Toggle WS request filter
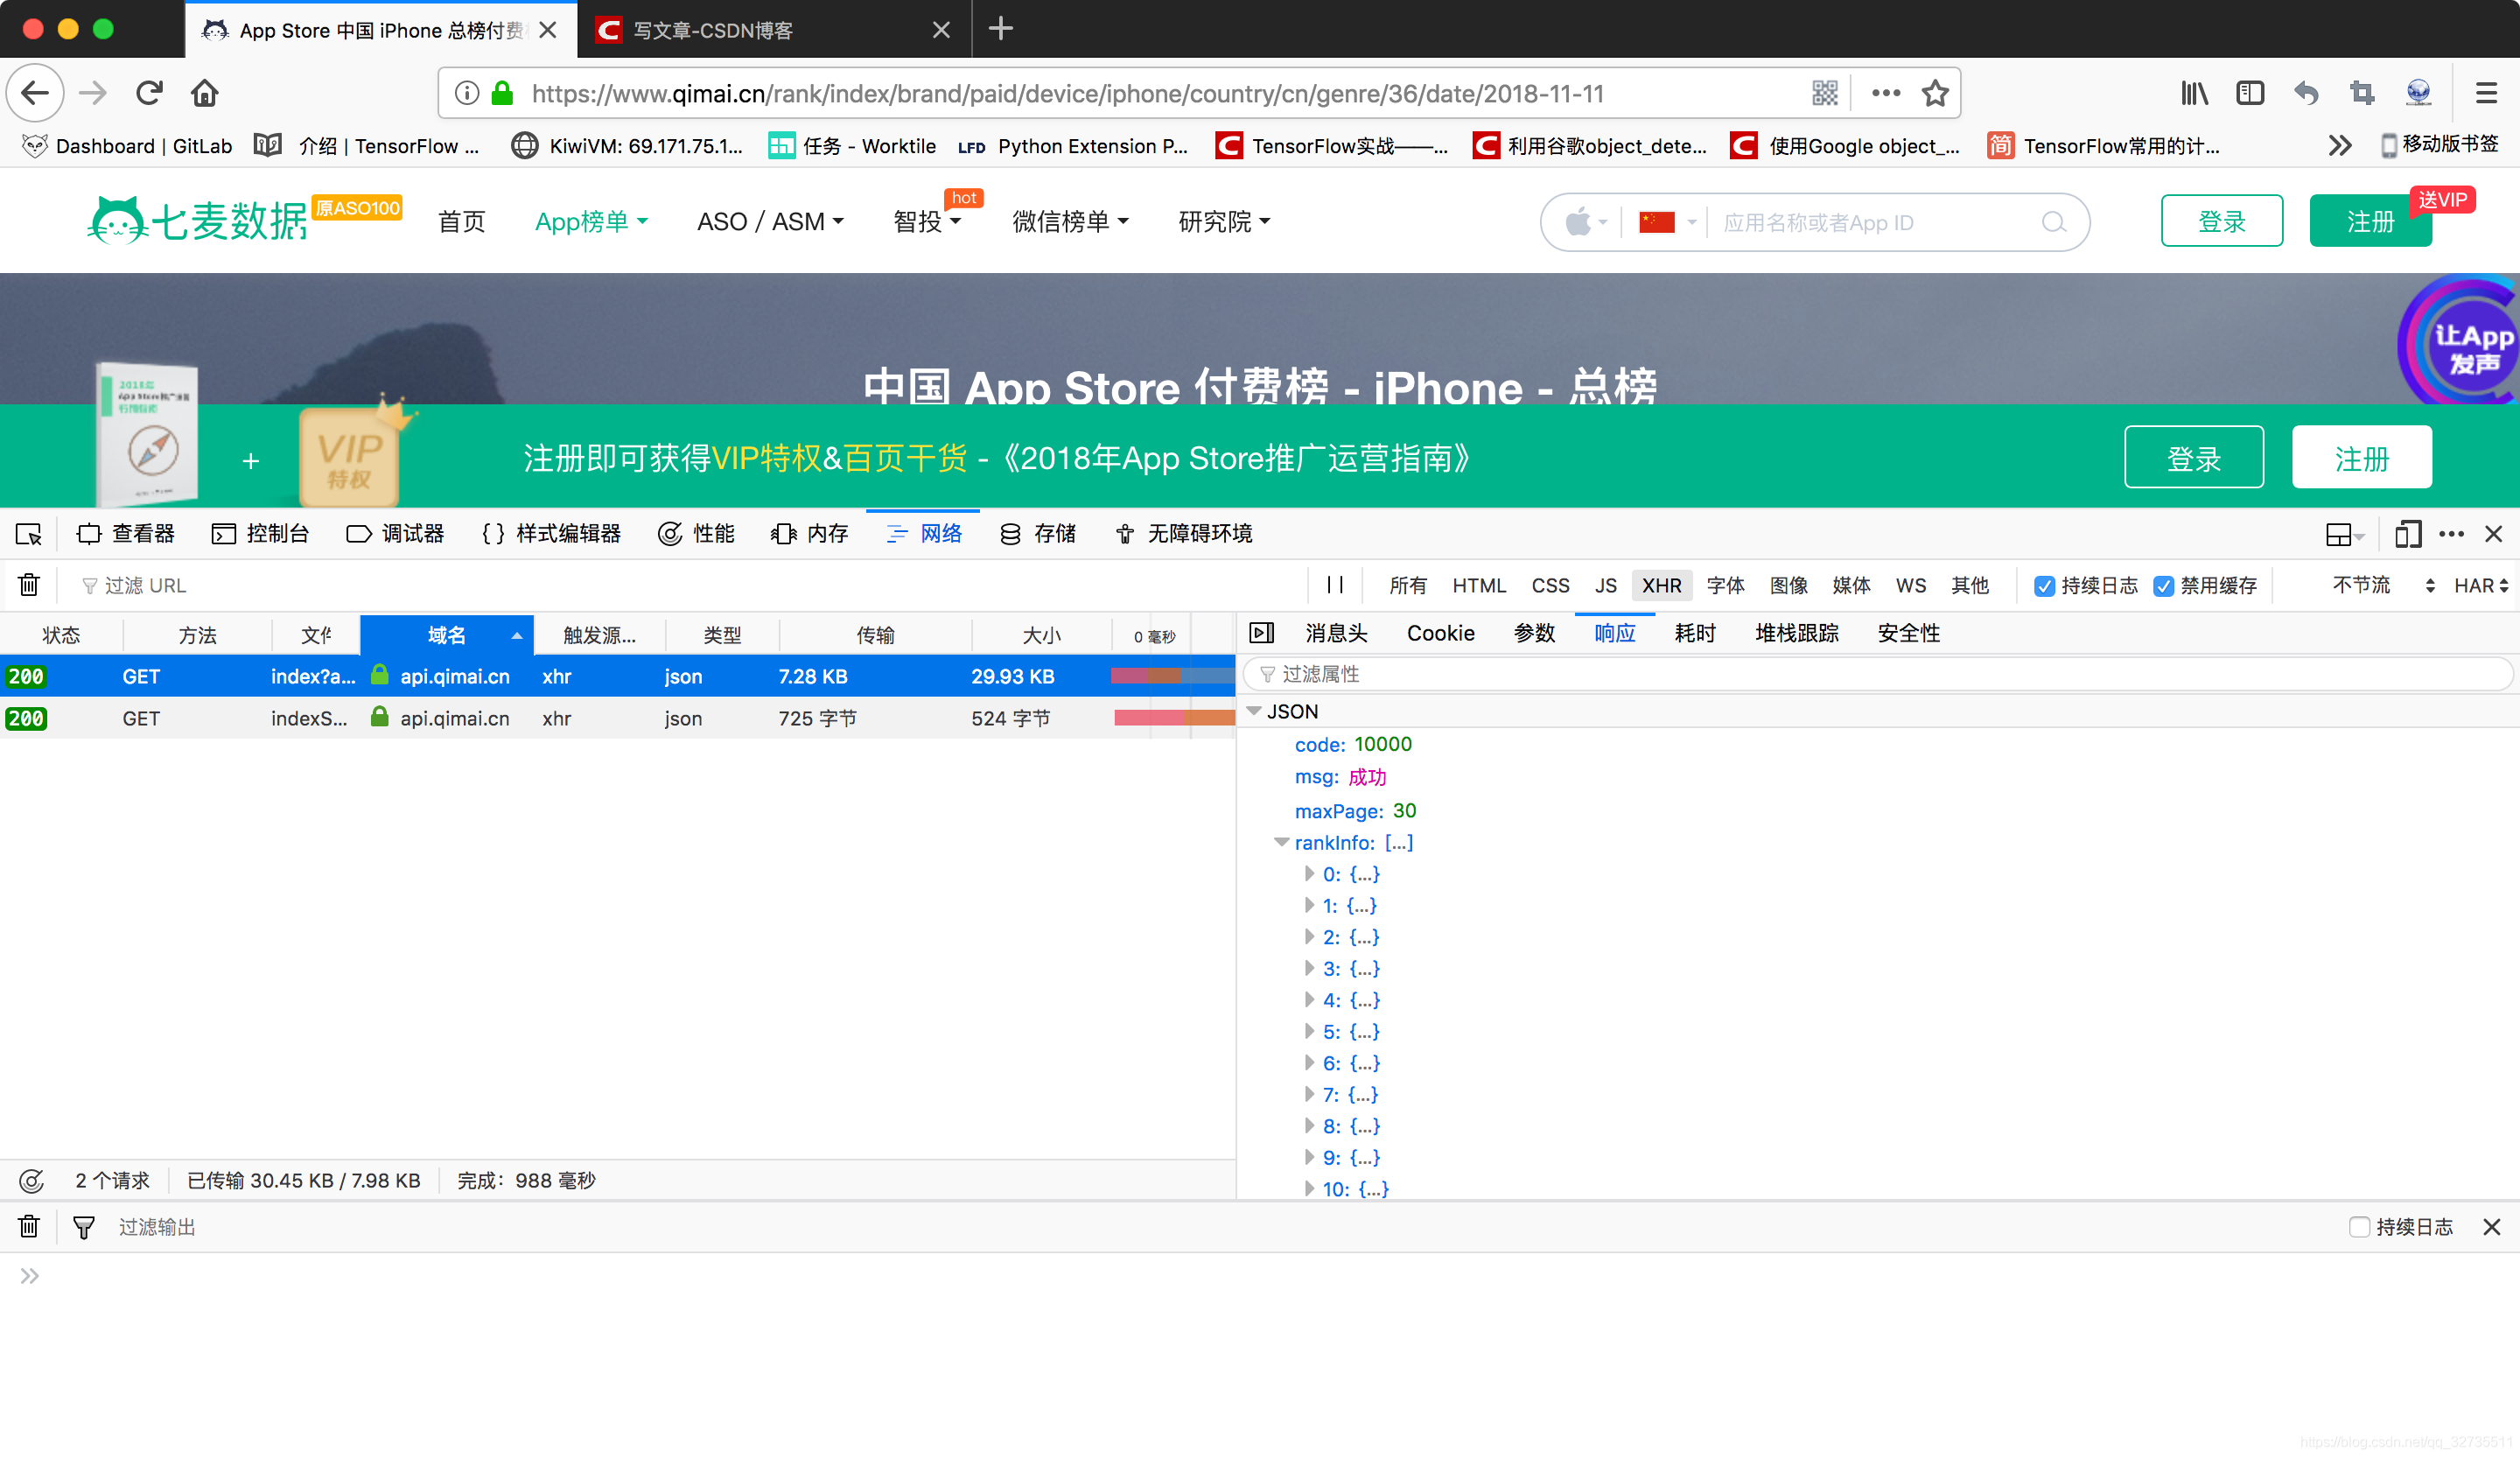Screen dimensions: 2520x1458 click(1910, 586)
